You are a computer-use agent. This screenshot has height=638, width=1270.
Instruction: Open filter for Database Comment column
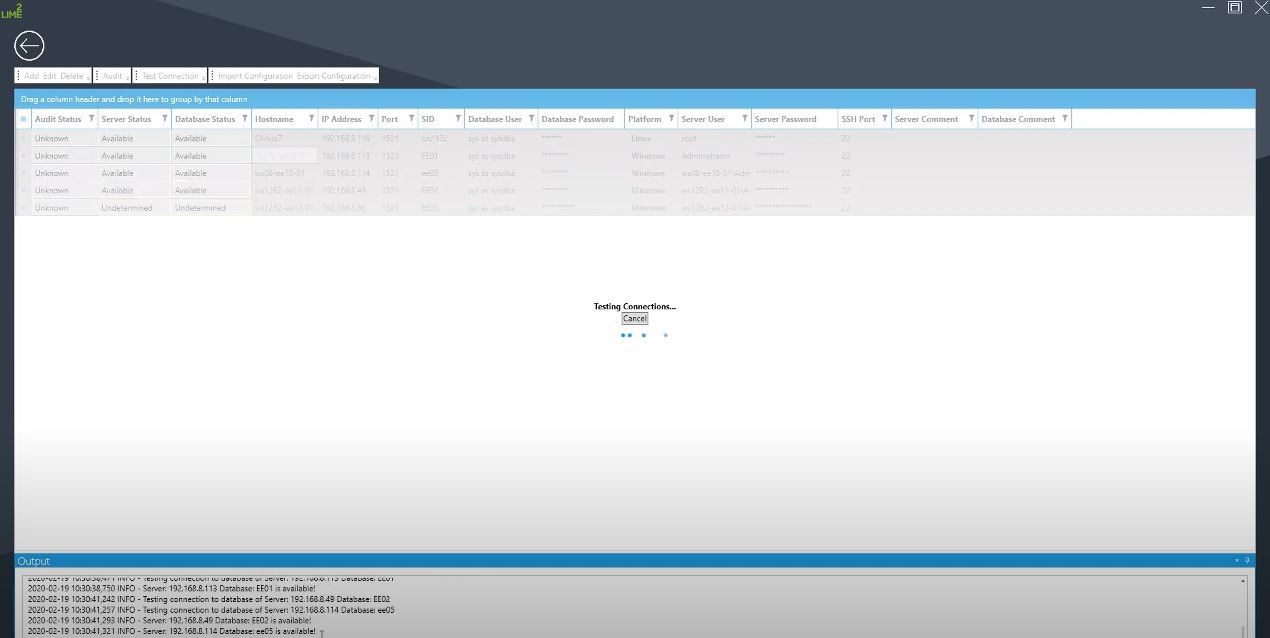tap(1065, 119)
